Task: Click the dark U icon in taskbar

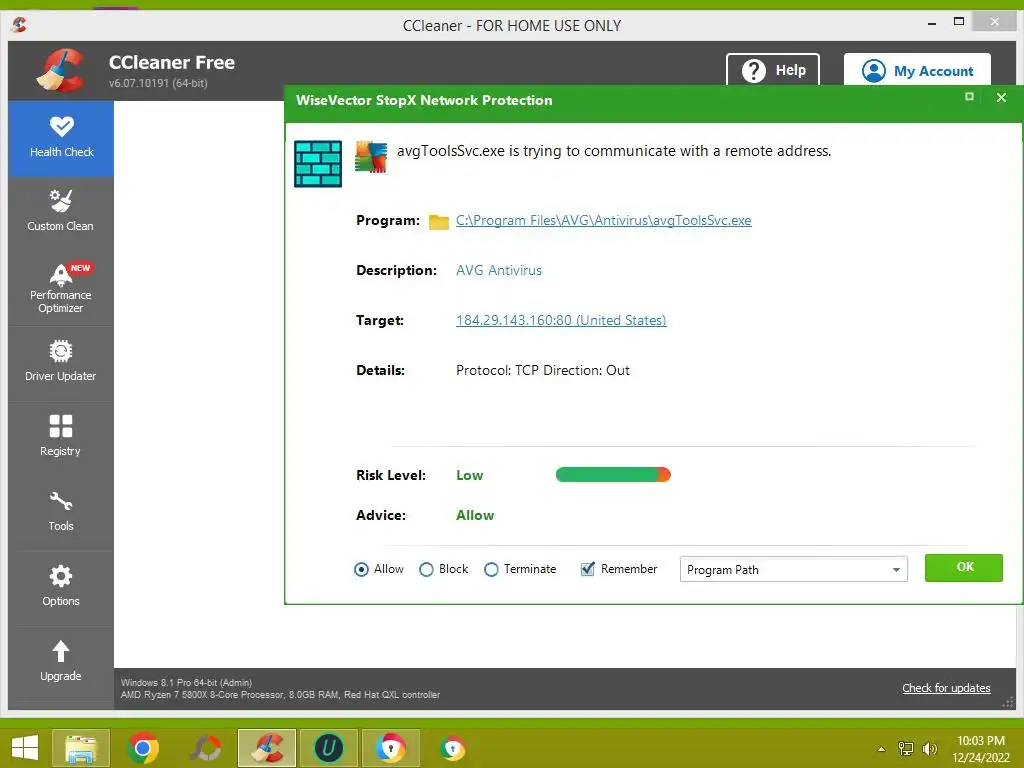Action: [x=328, y=748]
